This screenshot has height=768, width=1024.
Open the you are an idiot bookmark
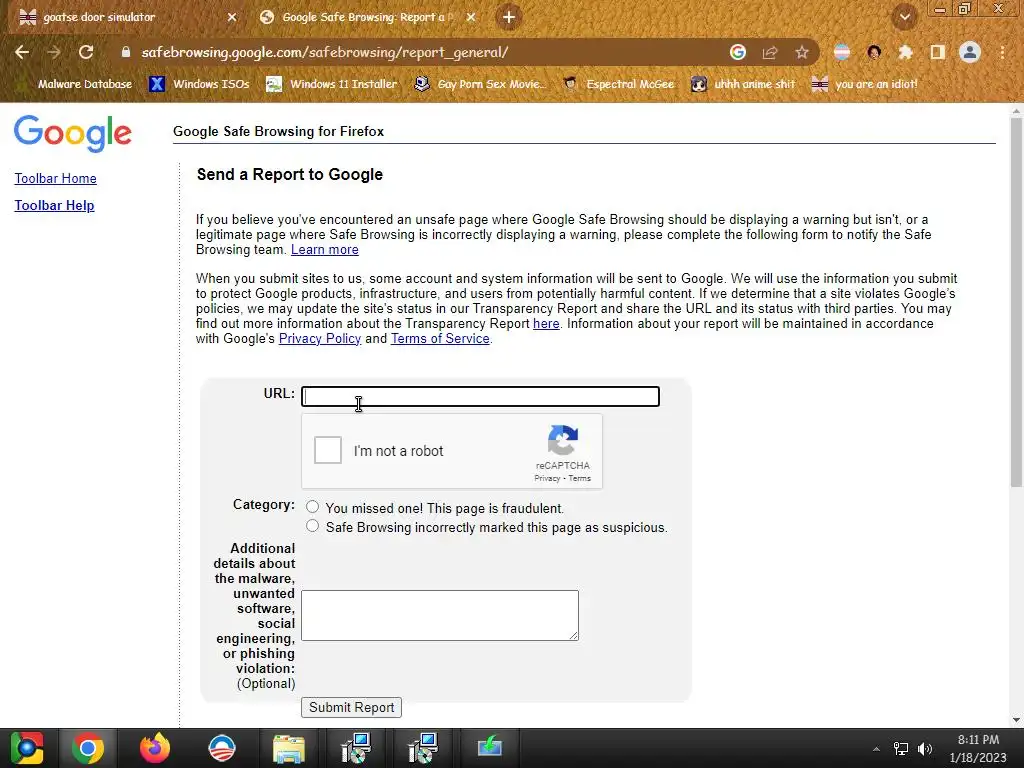865,84
